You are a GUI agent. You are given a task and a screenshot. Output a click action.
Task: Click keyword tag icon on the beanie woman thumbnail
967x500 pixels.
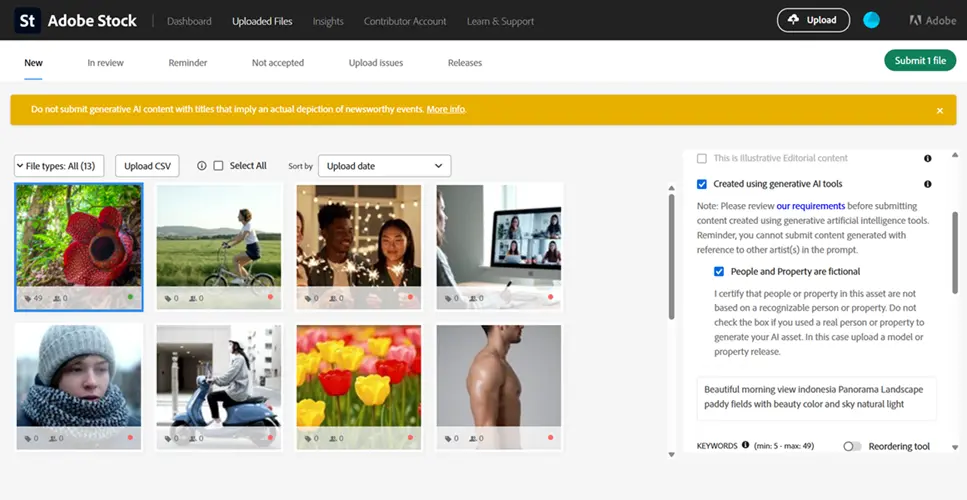click(28, 438)
